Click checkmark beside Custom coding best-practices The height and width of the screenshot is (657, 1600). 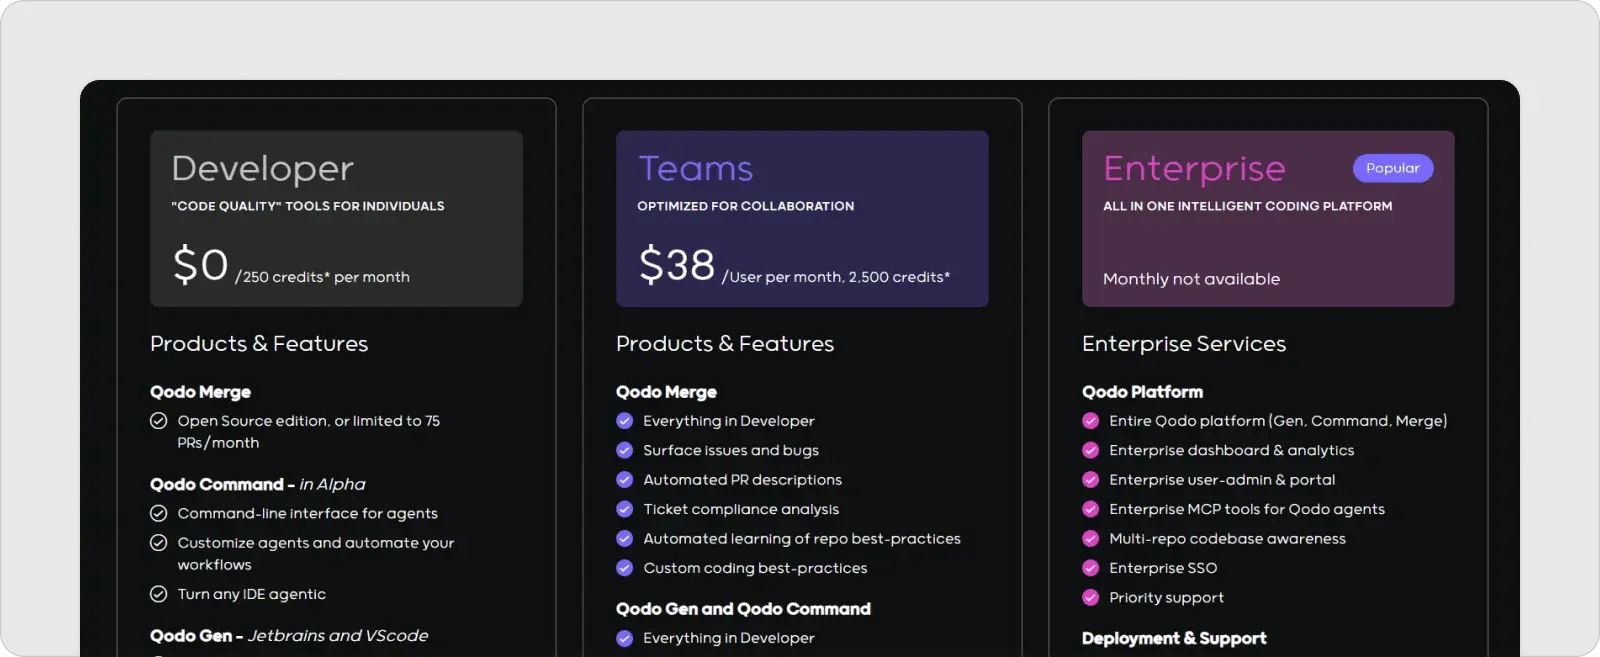pos(625,568)
